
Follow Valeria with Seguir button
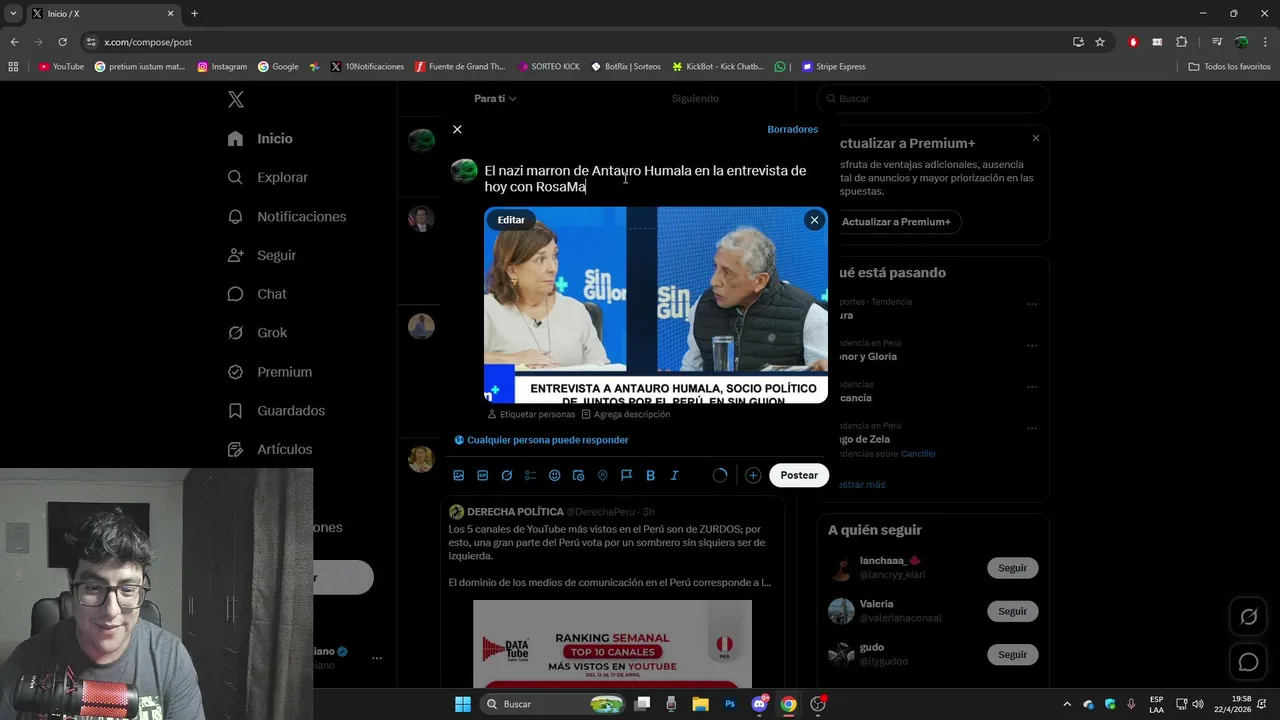point(1012,611)
